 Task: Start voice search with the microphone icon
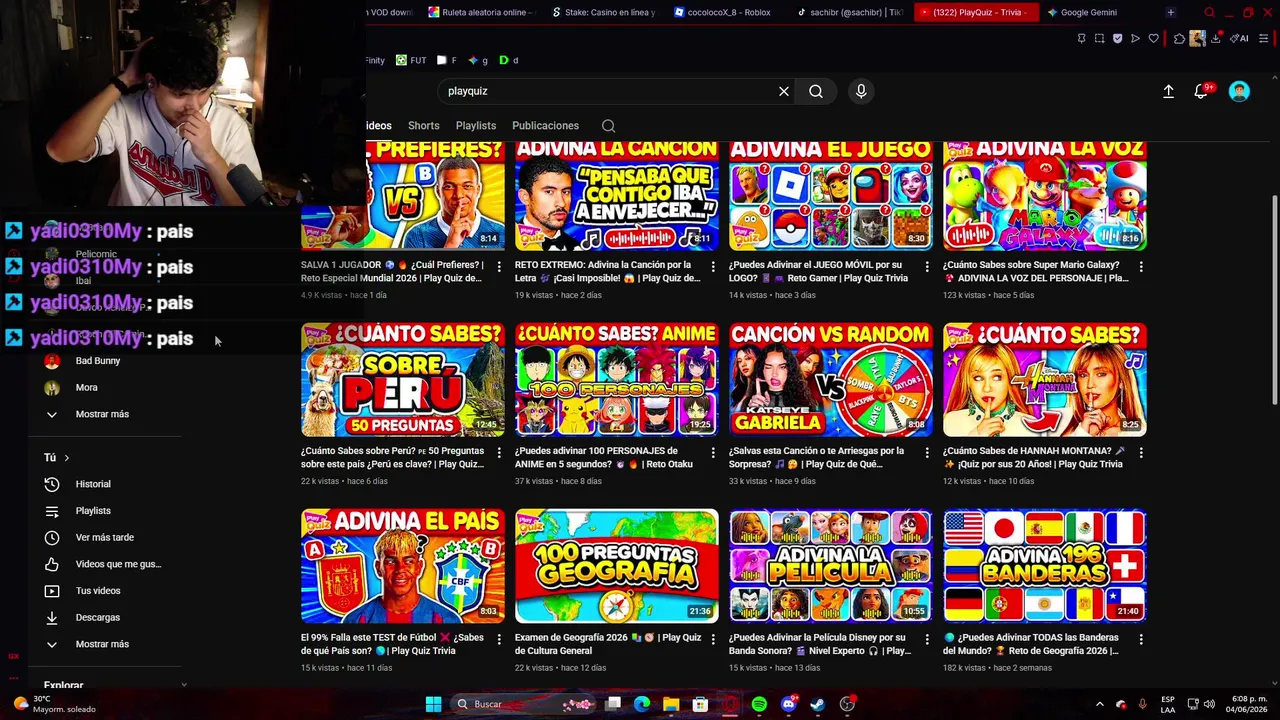coord(861,91)
